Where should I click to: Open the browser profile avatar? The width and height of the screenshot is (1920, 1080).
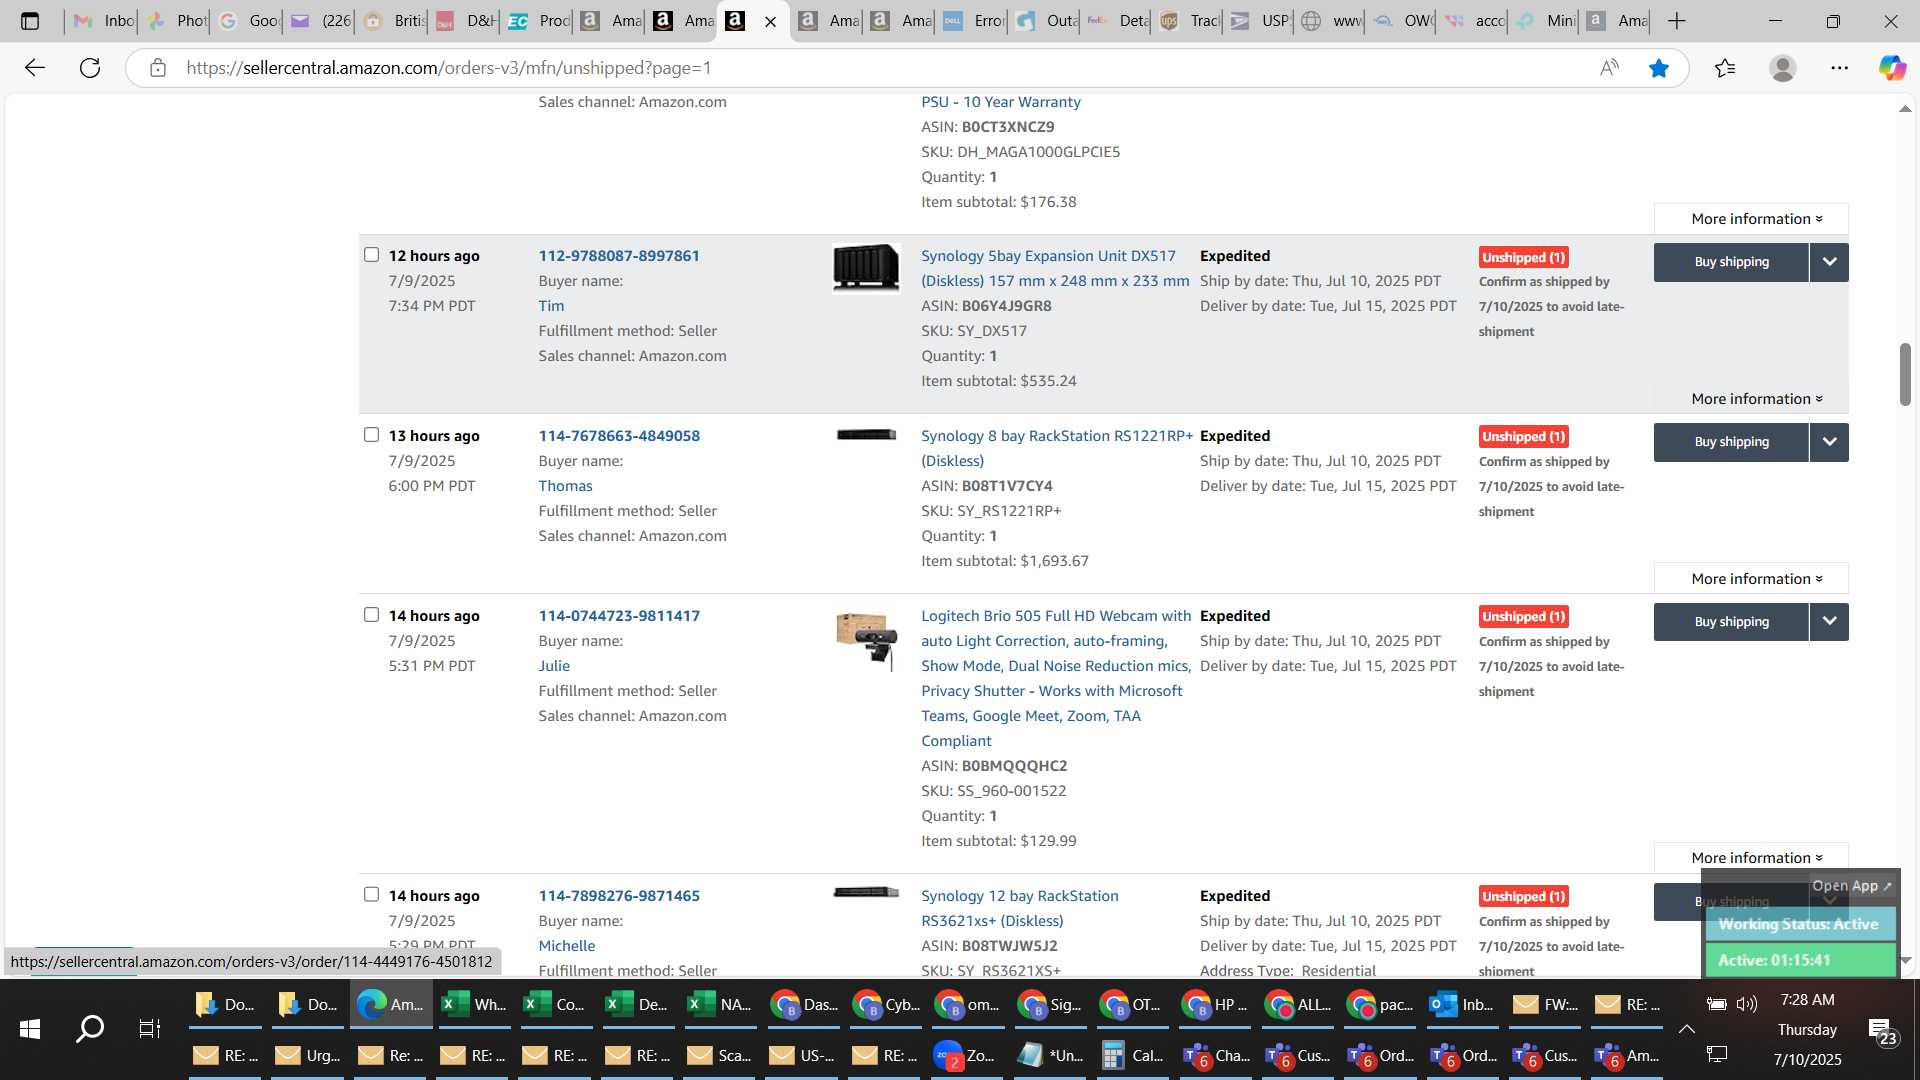tap(1783, 68)
